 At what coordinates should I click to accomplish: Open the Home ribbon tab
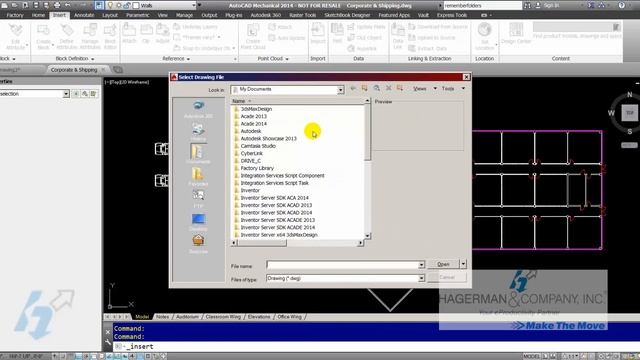pos(38,15)
